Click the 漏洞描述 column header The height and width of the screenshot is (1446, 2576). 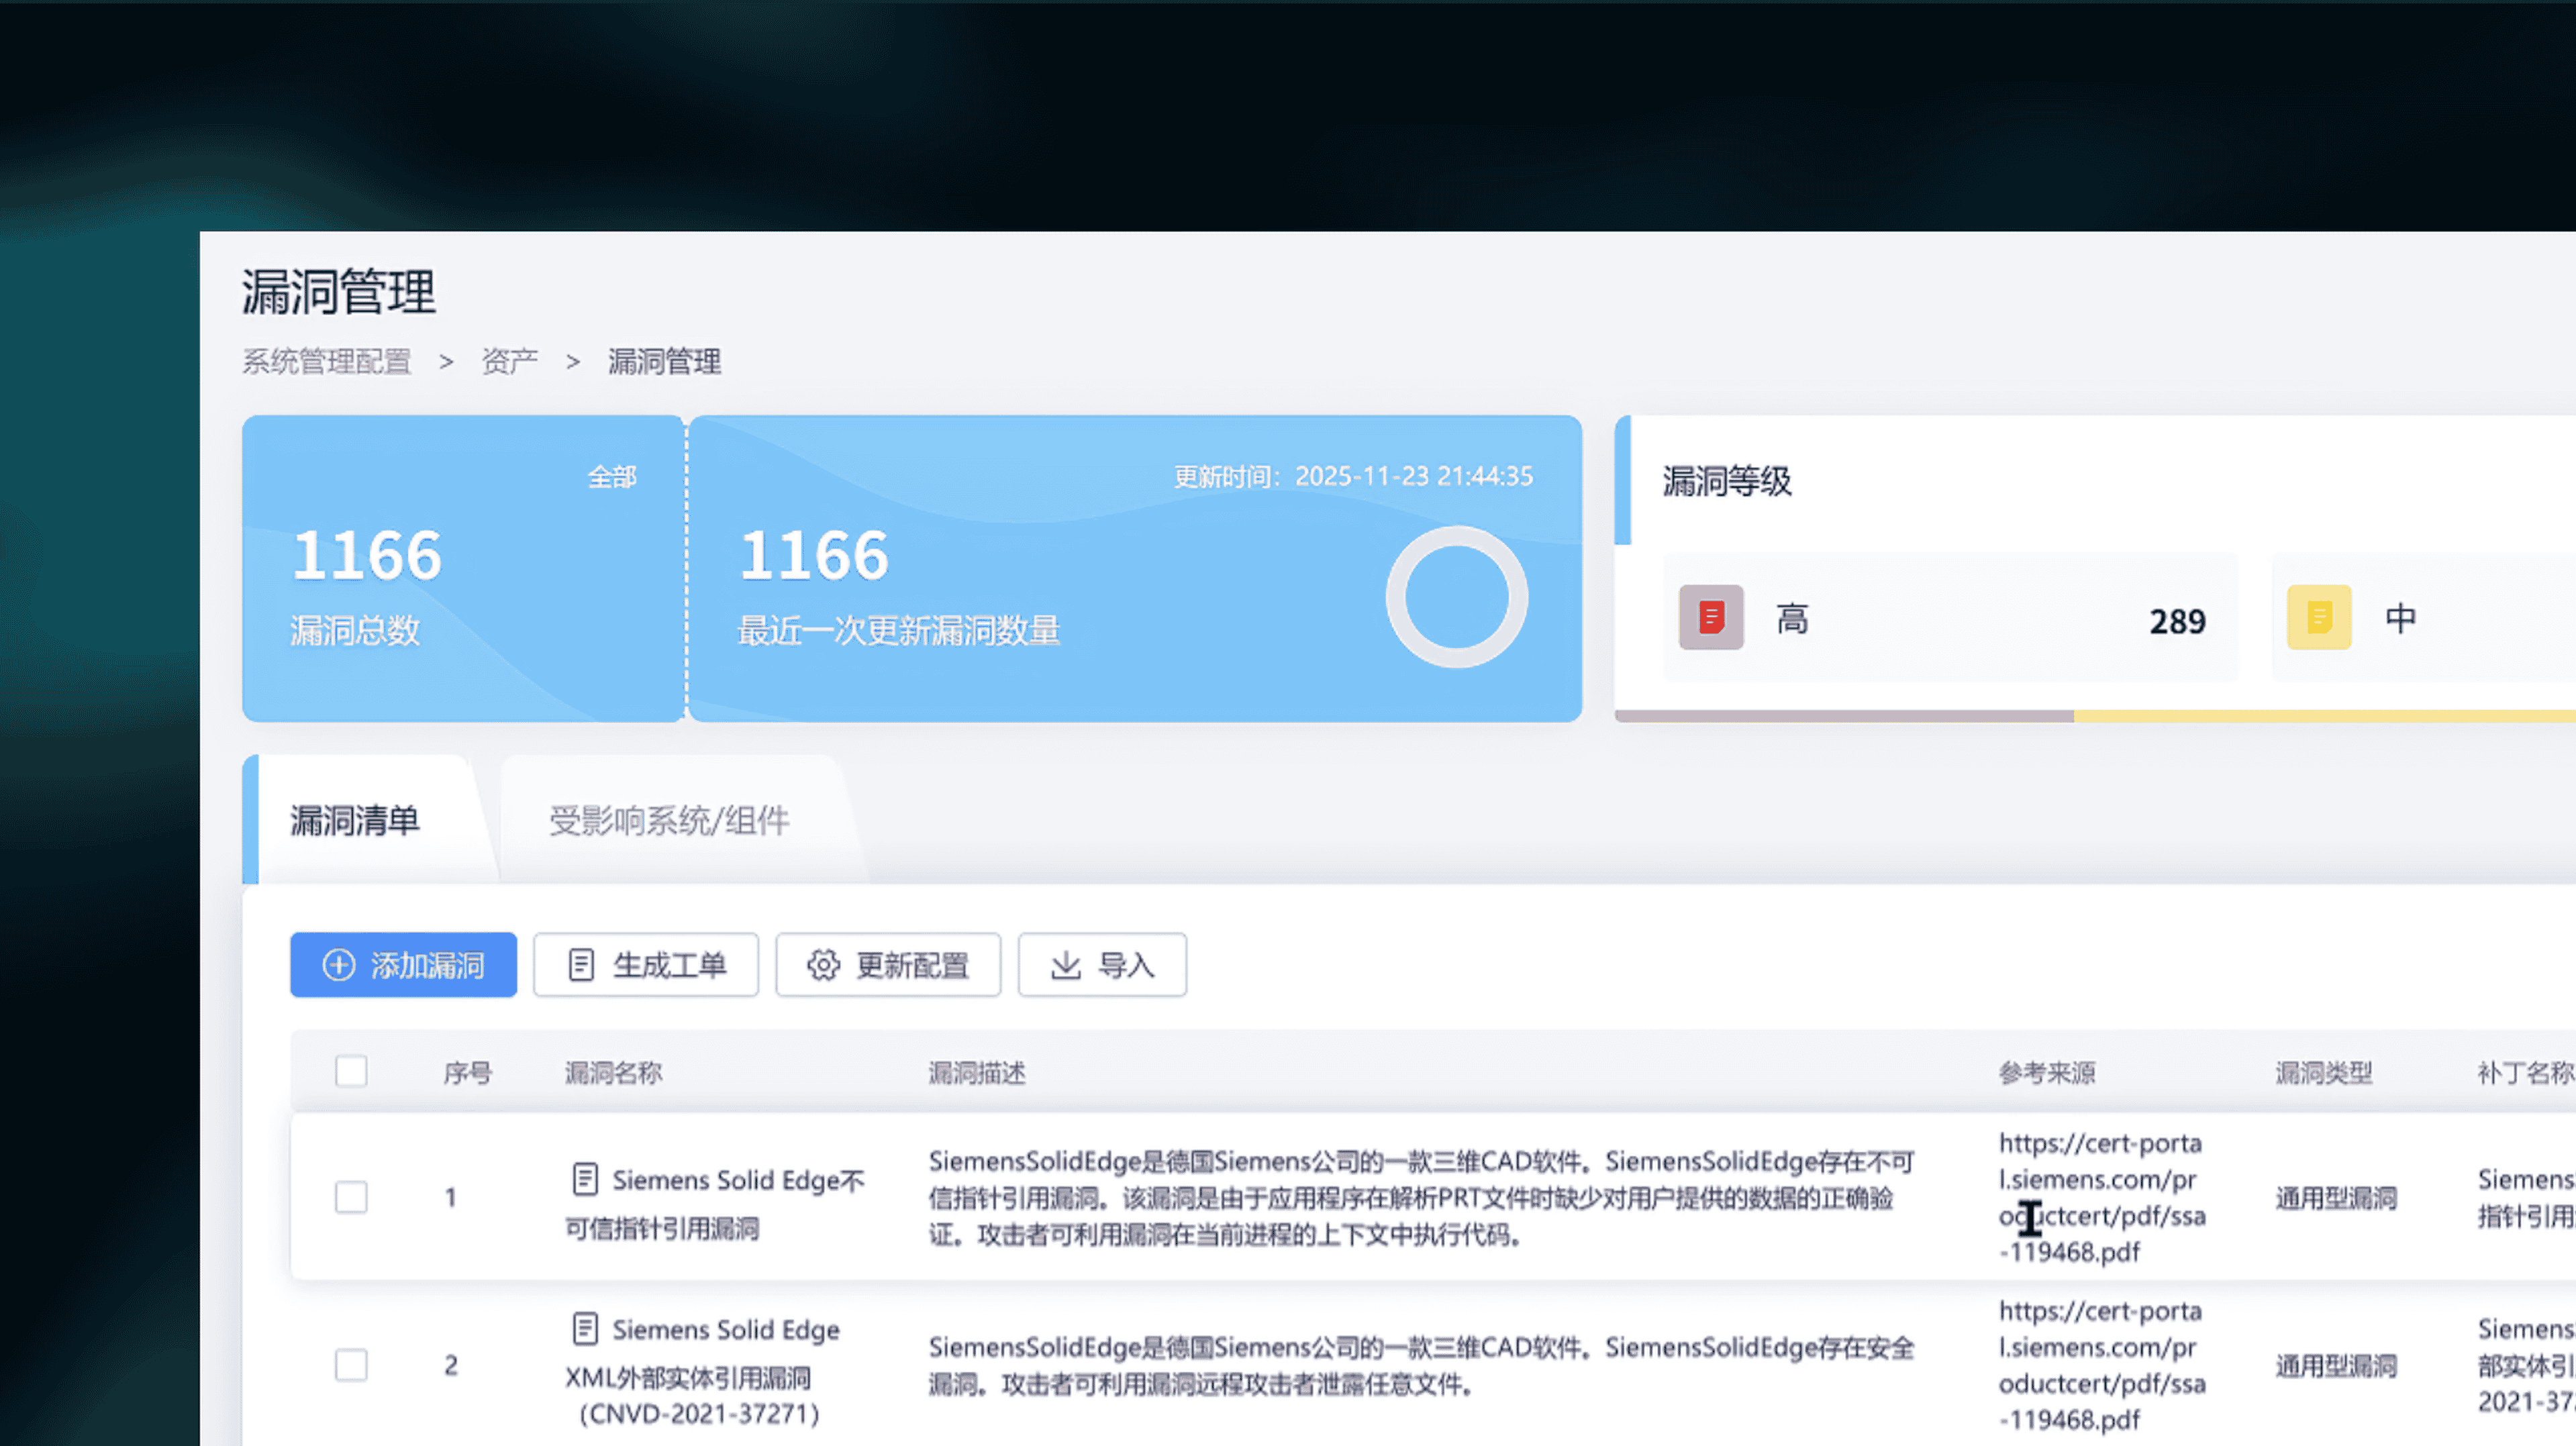click(977, 1073)
